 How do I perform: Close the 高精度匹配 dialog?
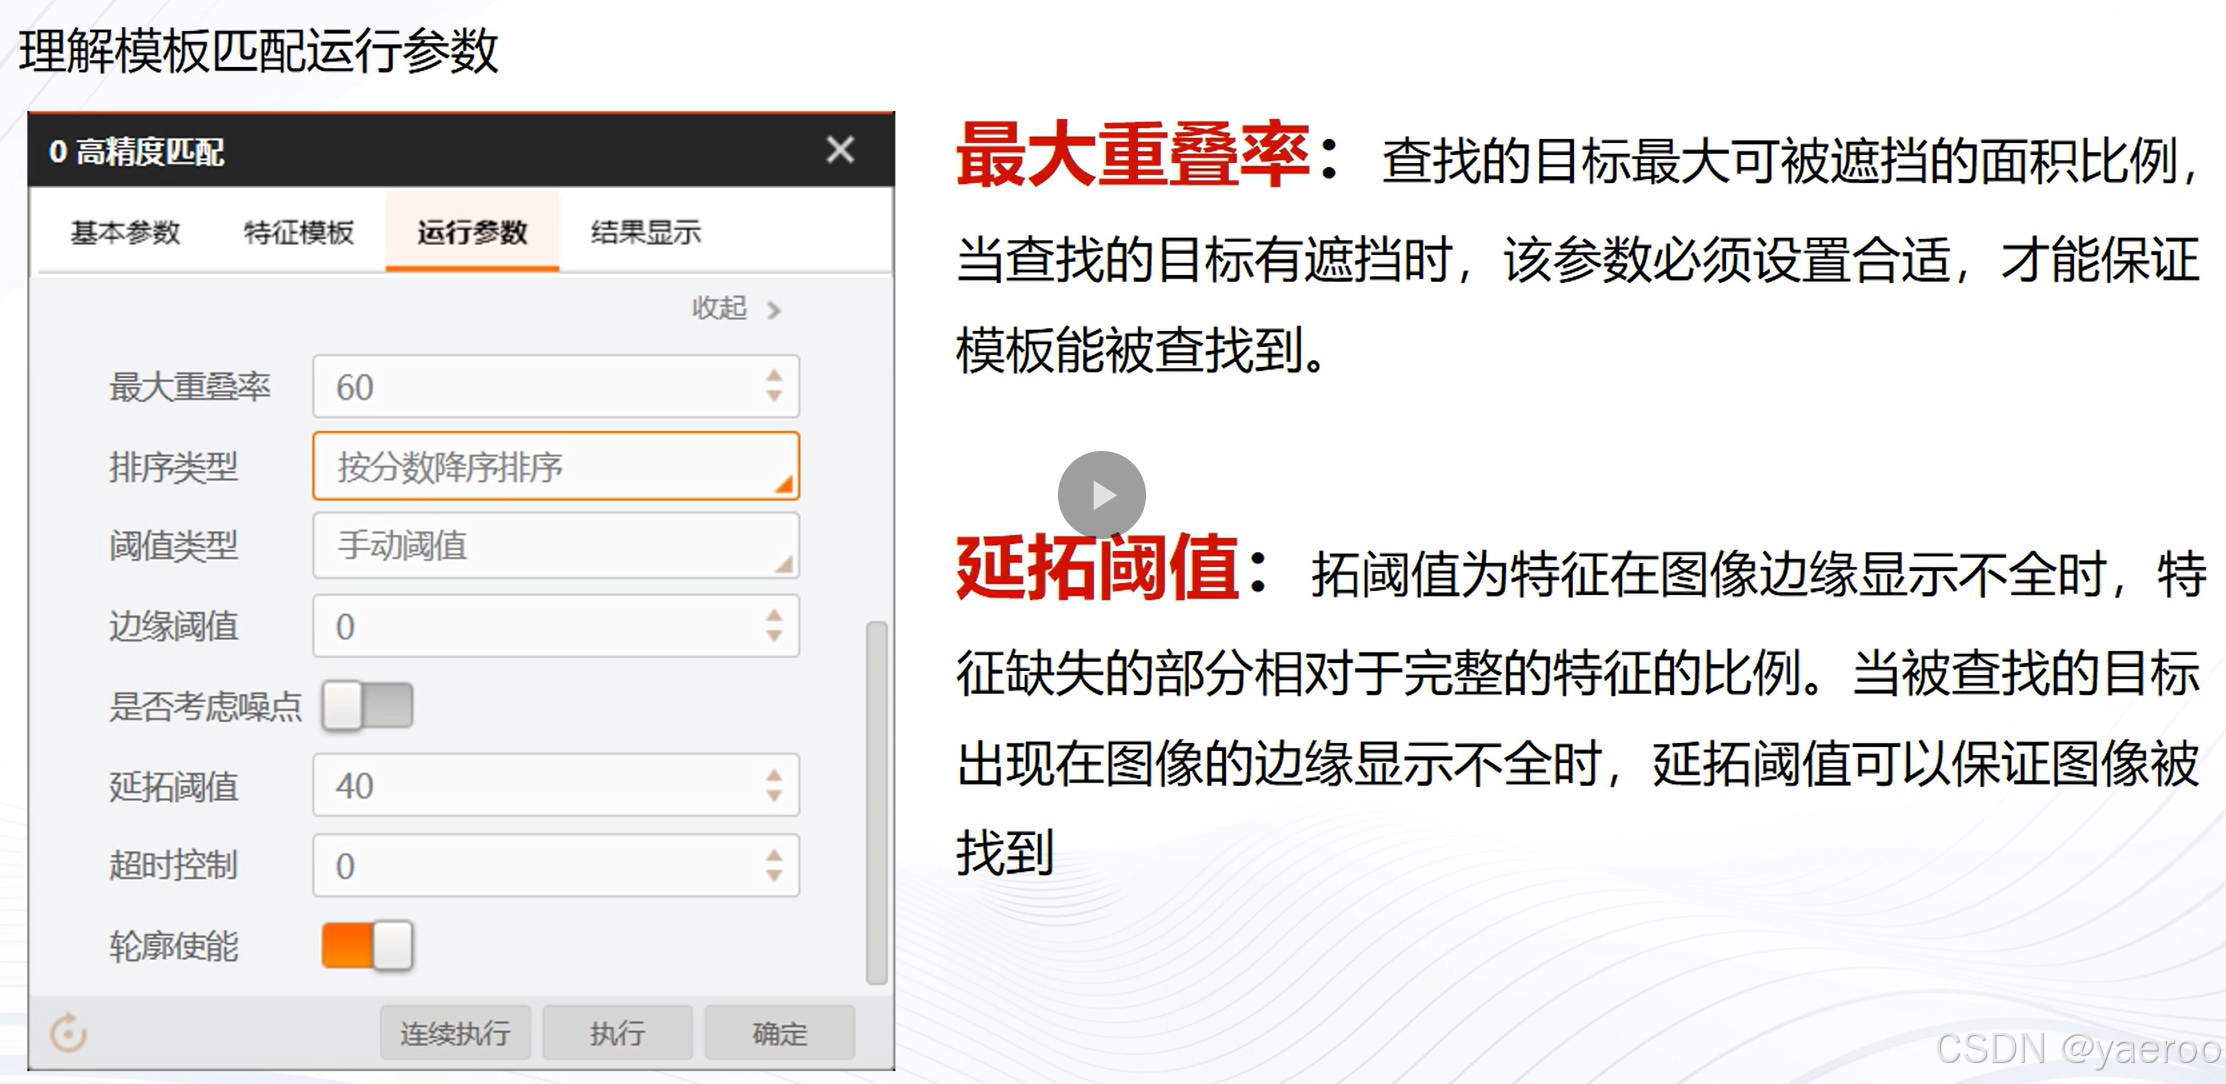840,150
